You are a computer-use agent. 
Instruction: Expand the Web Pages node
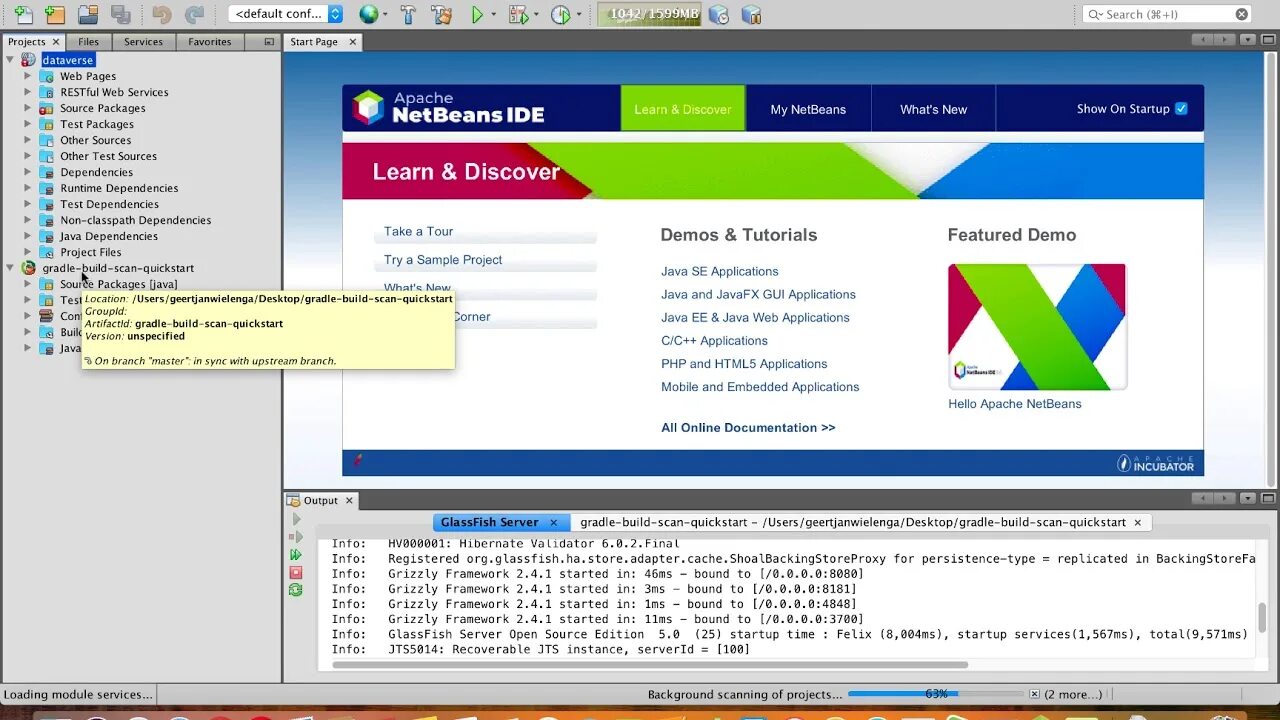27,76
